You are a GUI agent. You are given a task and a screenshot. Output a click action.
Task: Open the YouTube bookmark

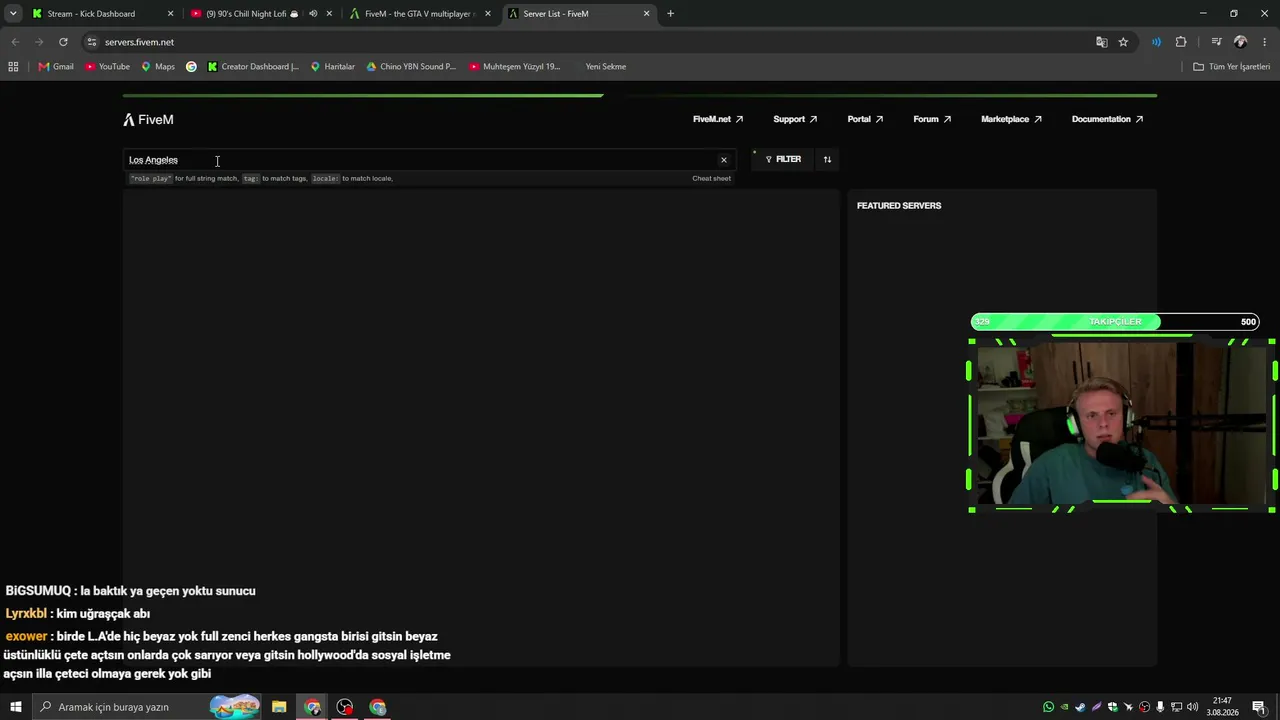(107, 67)
